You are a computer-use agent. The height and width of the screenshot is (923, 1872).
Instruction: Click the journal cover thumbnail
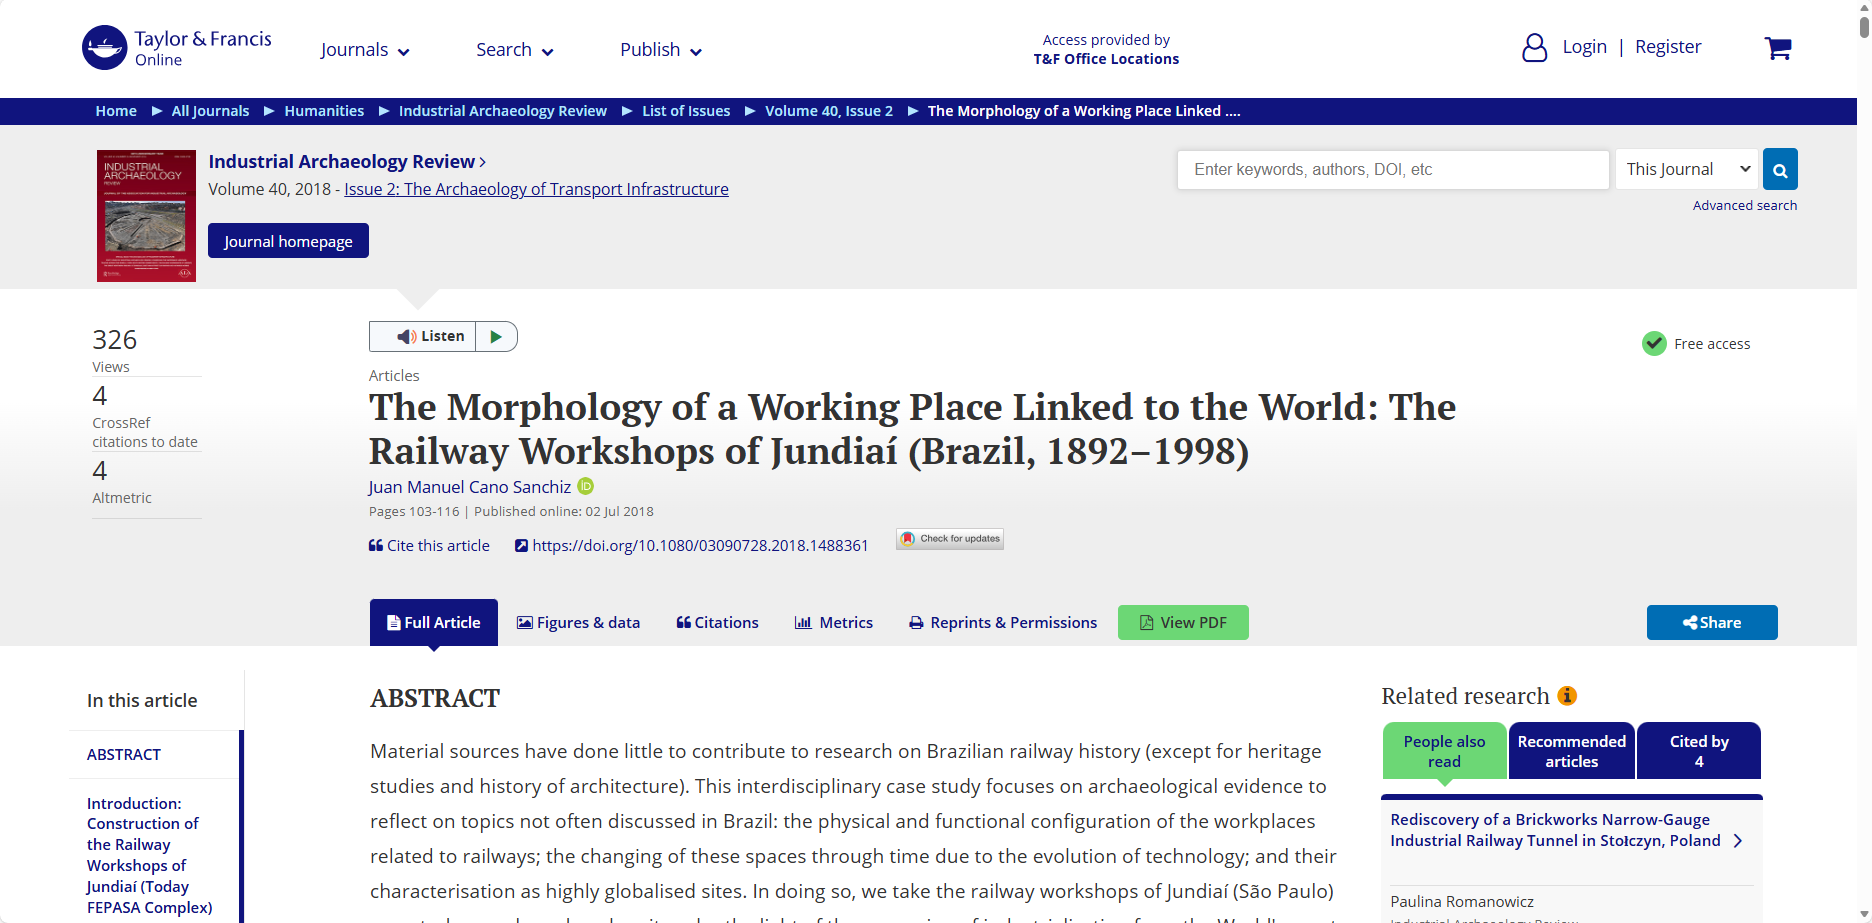pyautogui.click(x=146, y=216)
